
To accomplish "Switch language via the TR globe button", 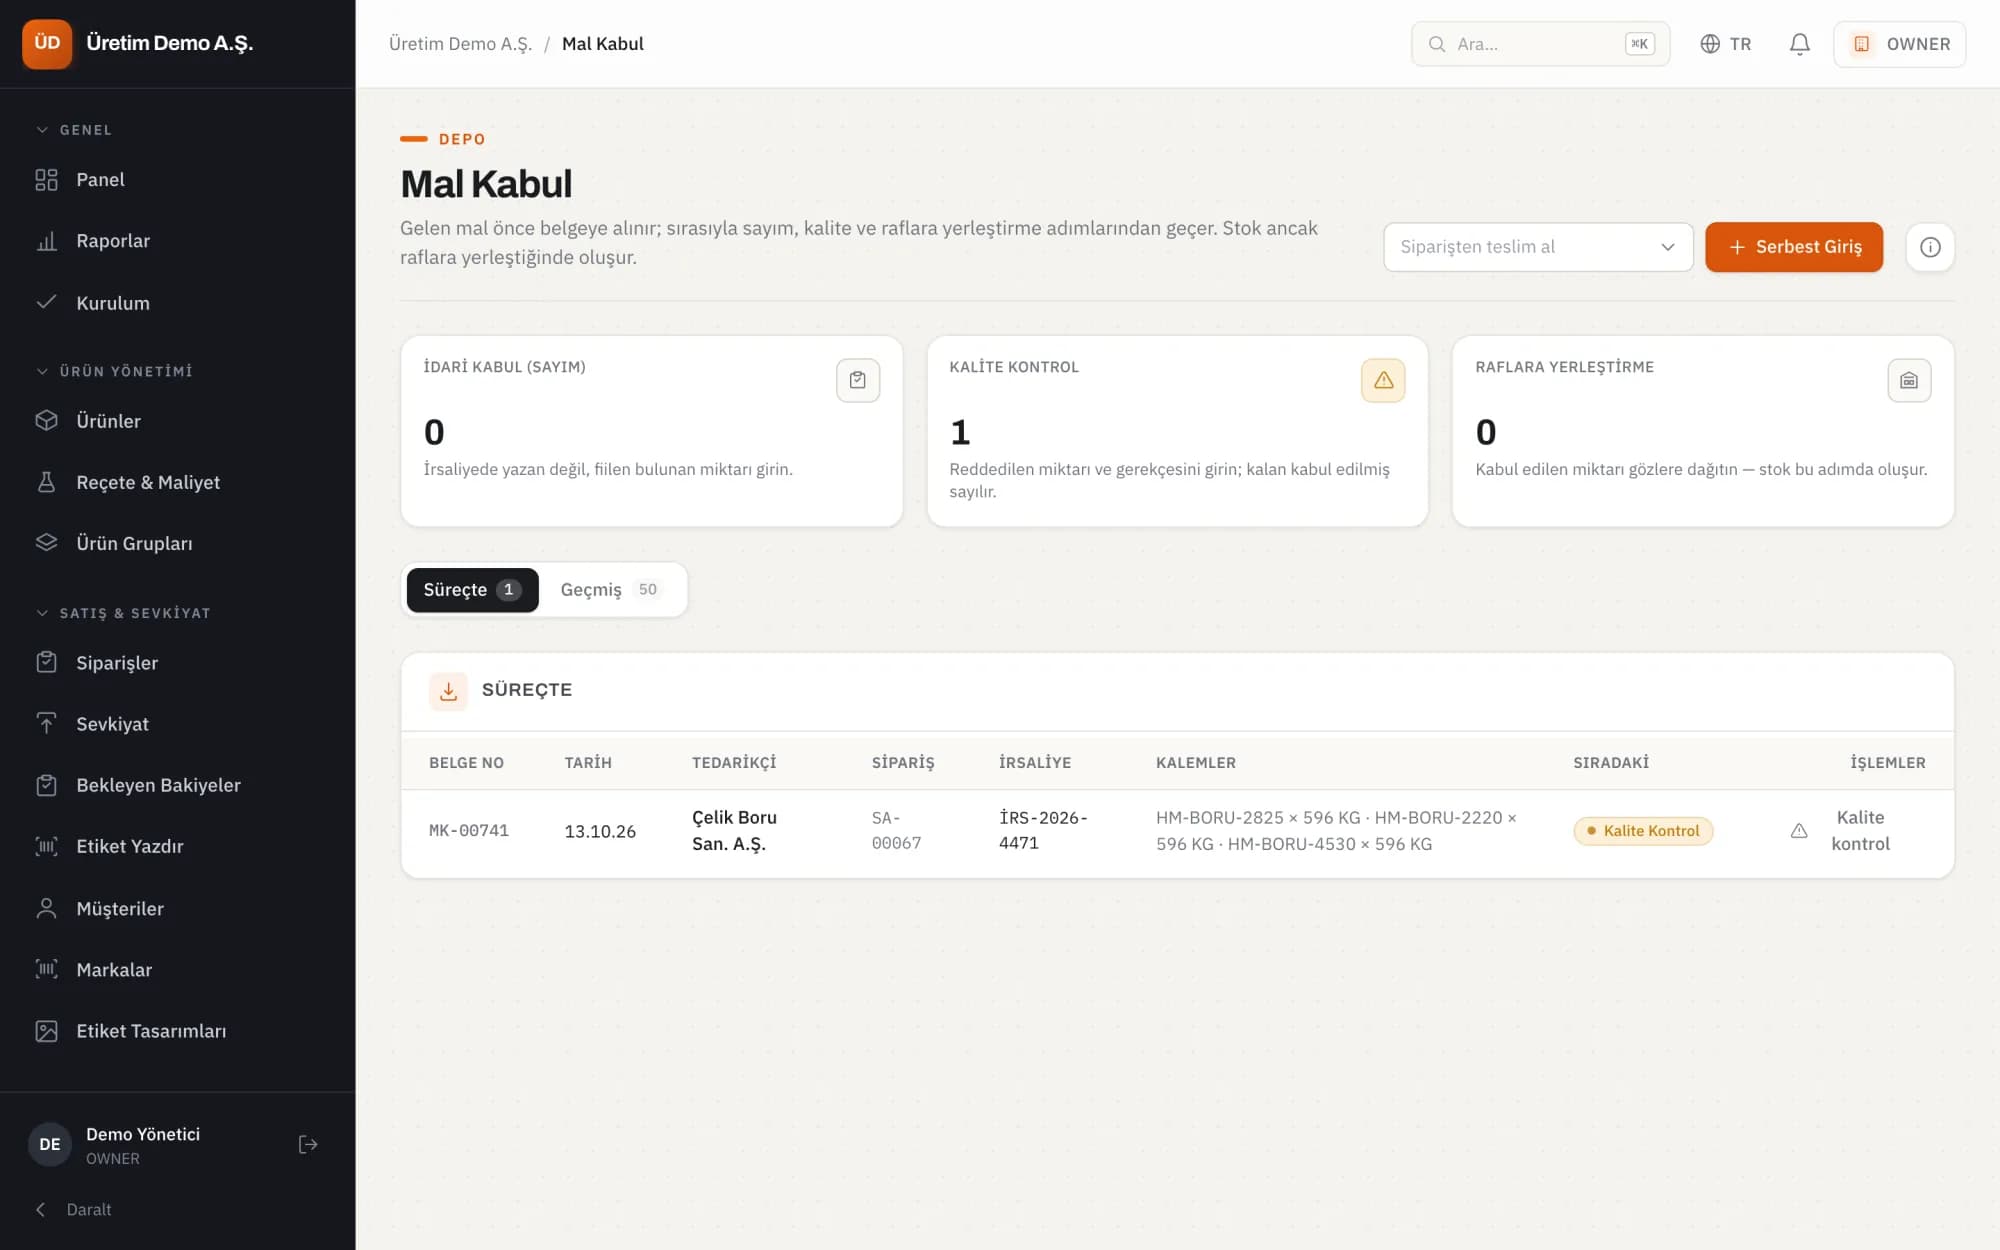I will pyautogui.click(x=1726, y=44).
